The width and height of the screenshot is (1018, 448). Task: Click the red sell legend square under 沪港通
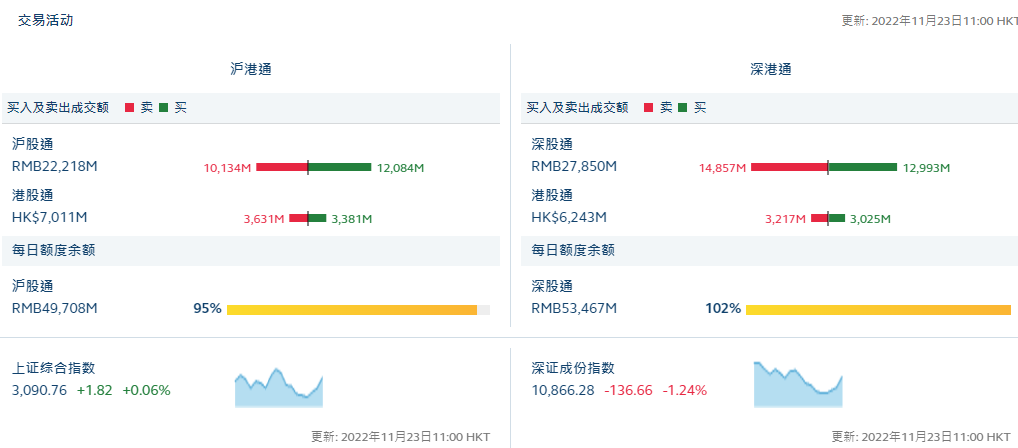point(129,107)
